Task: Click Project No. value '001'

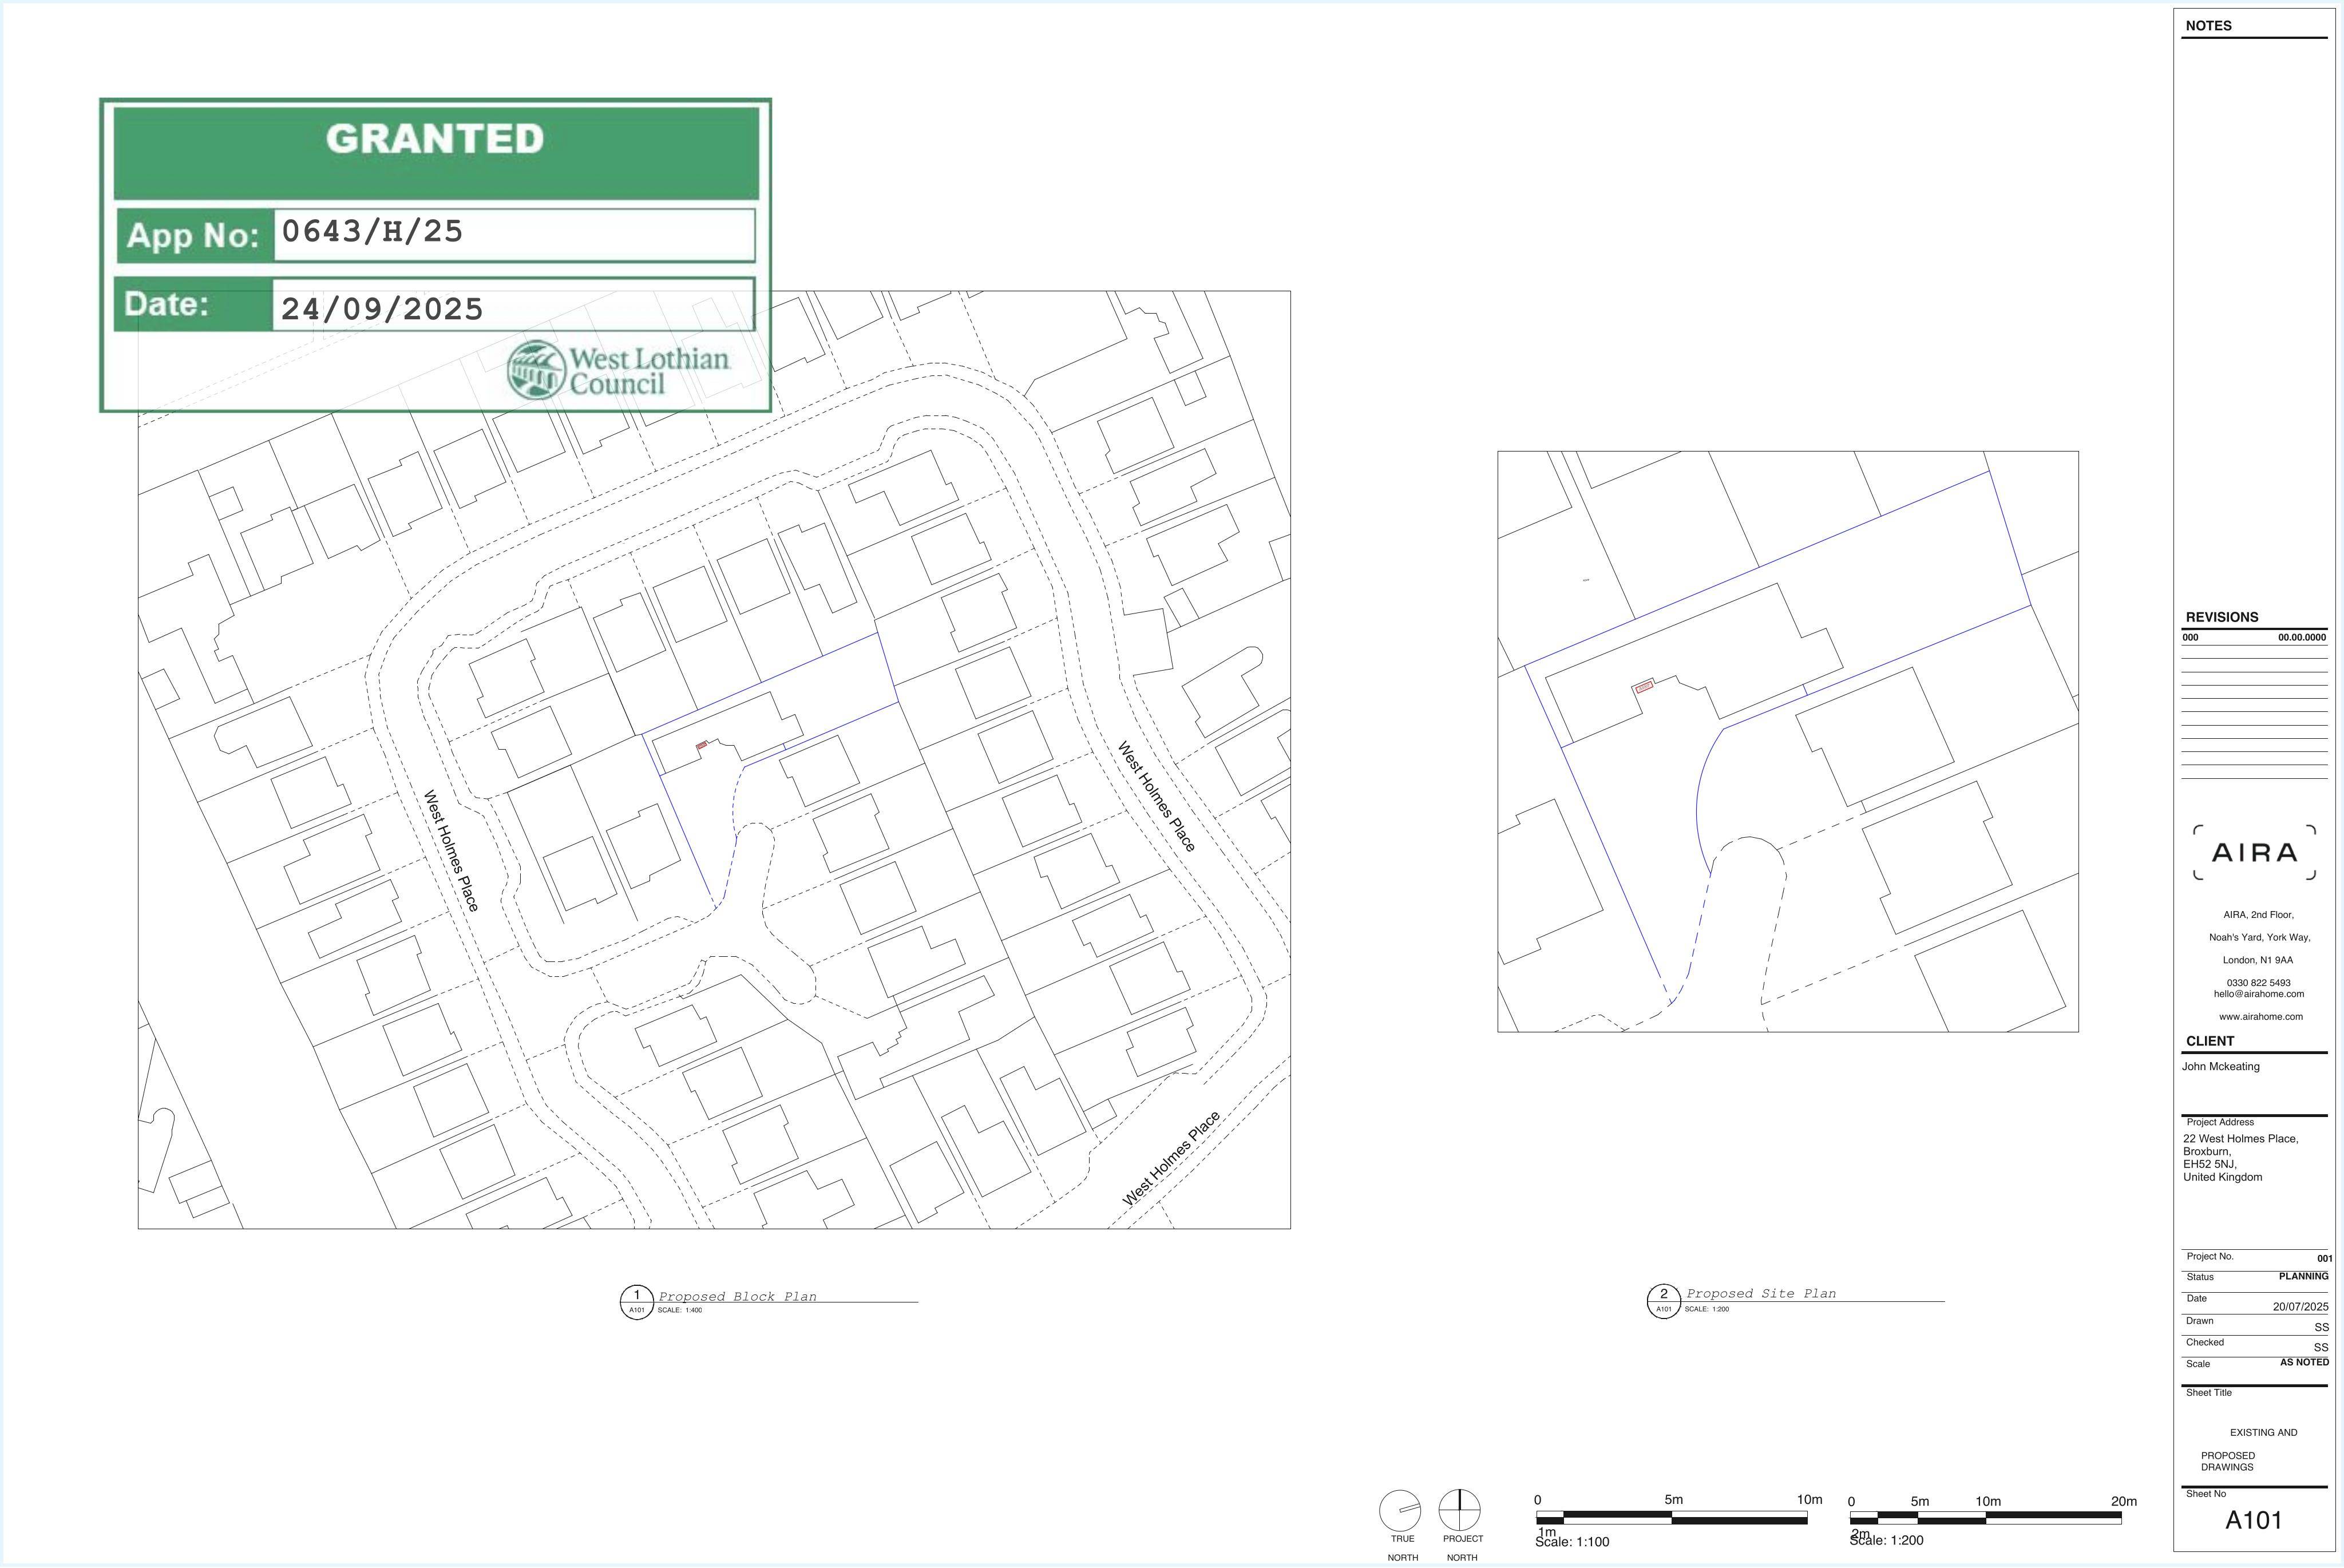Action: (2324, 1259)
